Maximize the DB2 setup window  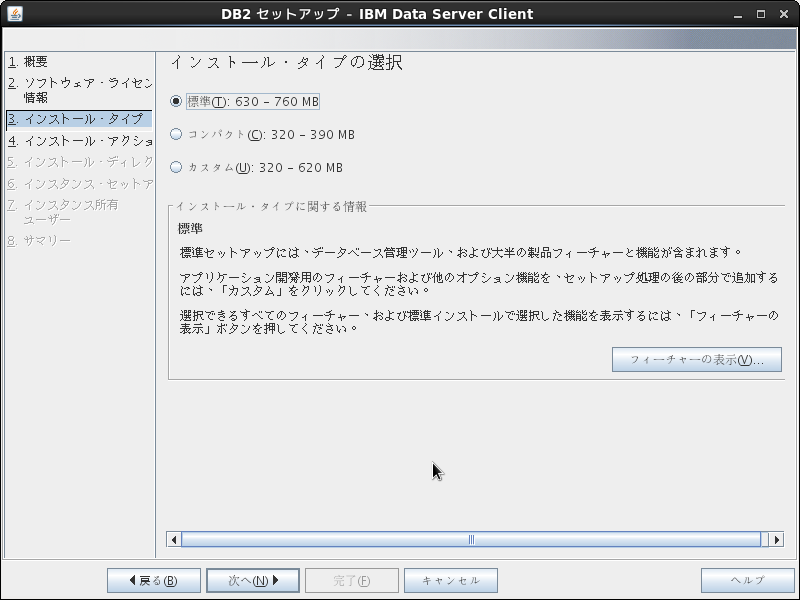(761, 14)
